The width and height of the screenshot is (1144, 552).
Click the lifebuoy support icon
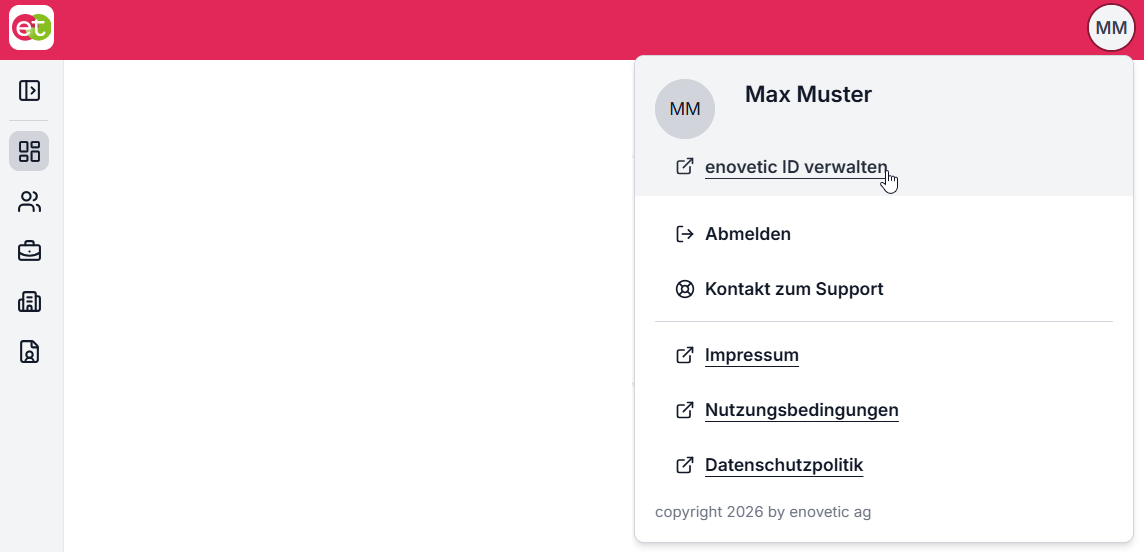(x=684, y=289)
